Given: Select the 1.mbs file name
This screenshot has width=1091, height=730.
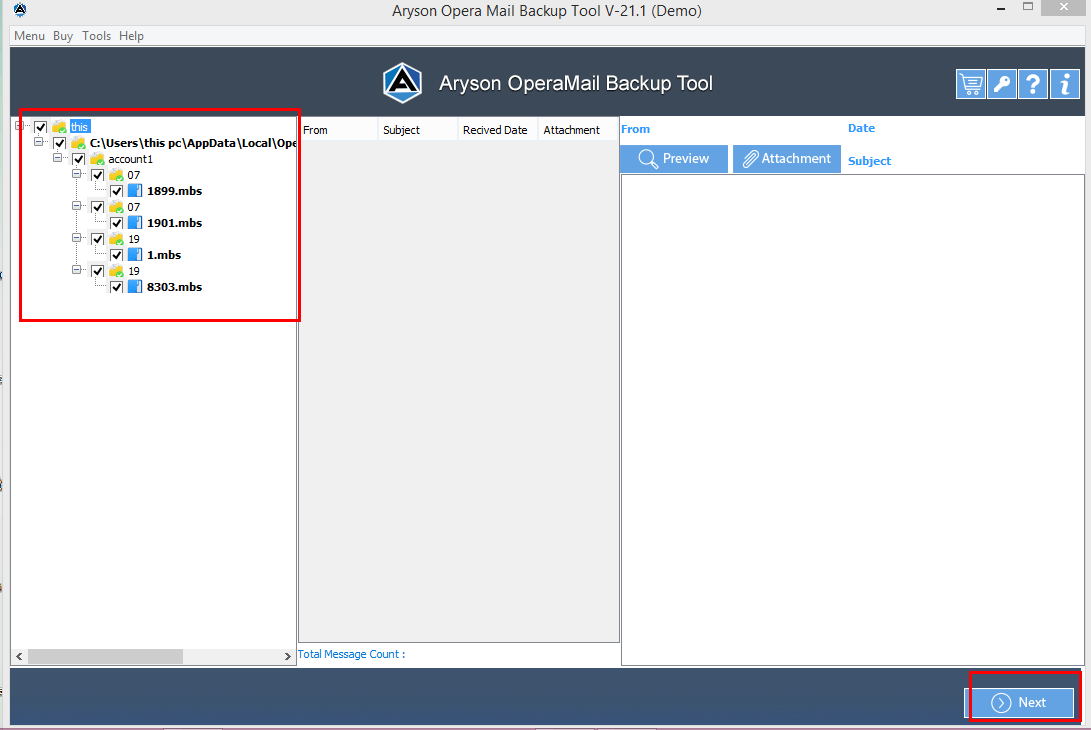Looking at the screenshot, I should coord(164,255).
